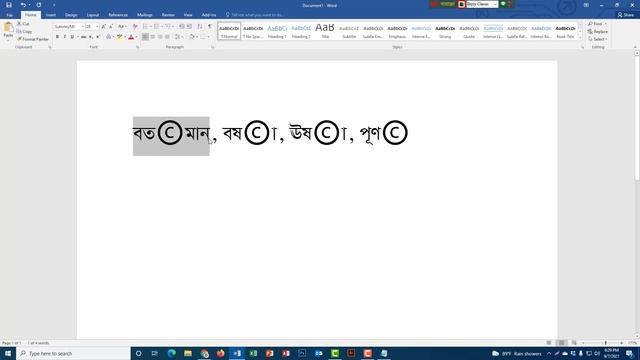
Task: Click the Replace button
Action: (x=598, y=31)
